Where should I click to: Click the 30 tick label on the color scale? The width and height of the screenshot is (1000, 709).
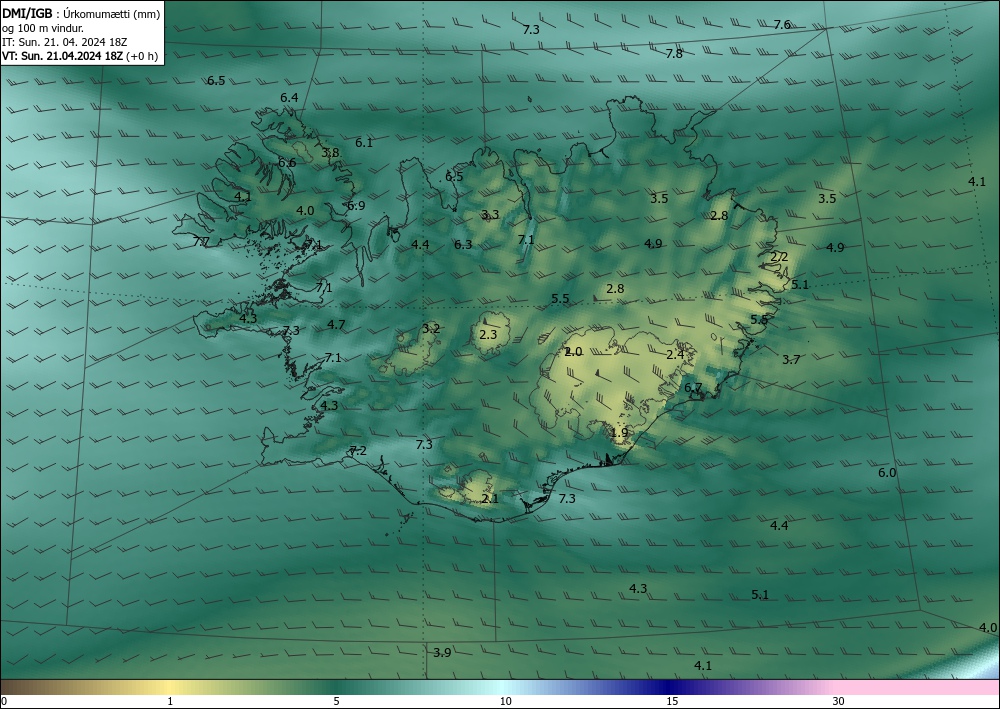[x=839, y=701]
